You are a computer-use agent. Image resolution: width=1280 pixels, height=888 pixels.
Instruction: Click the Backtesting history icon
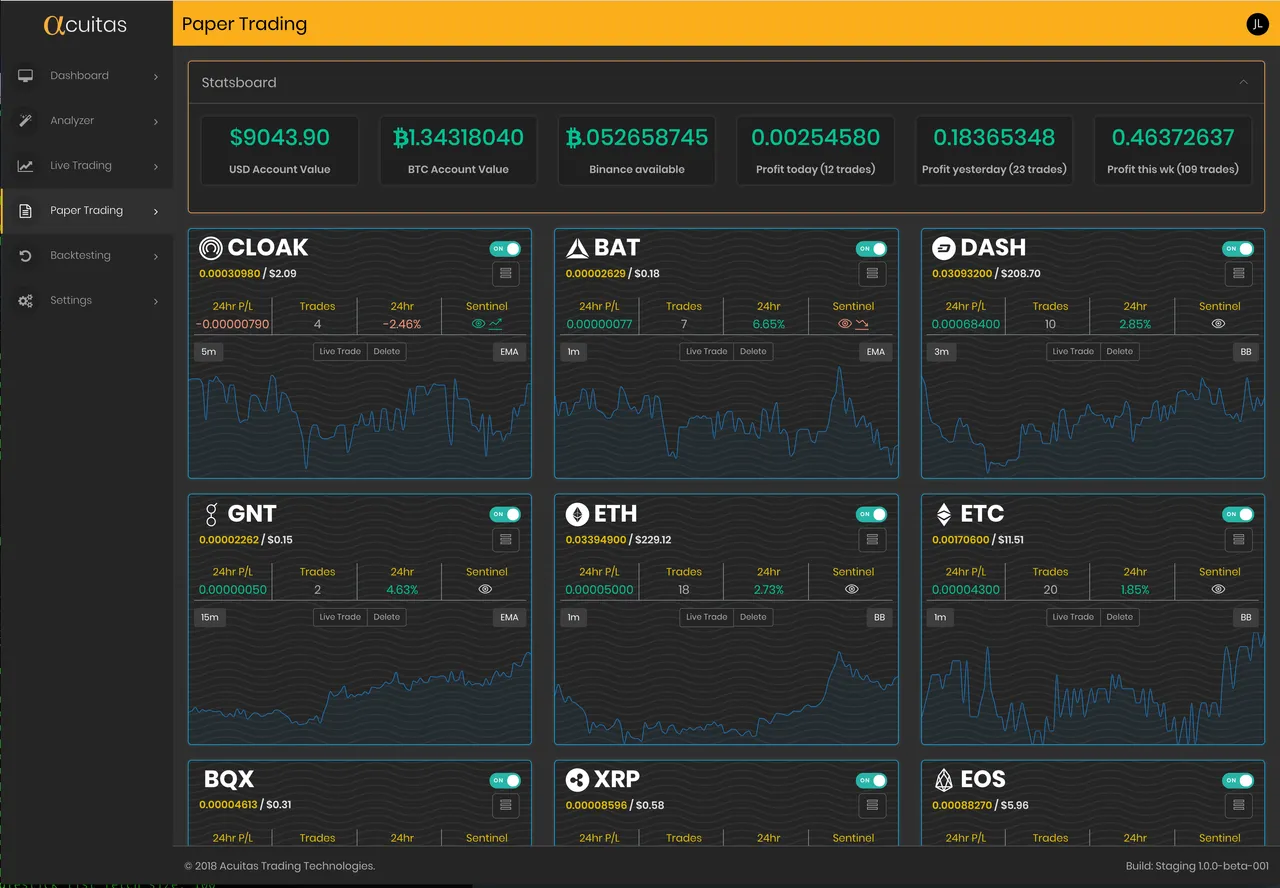(26, 256)
